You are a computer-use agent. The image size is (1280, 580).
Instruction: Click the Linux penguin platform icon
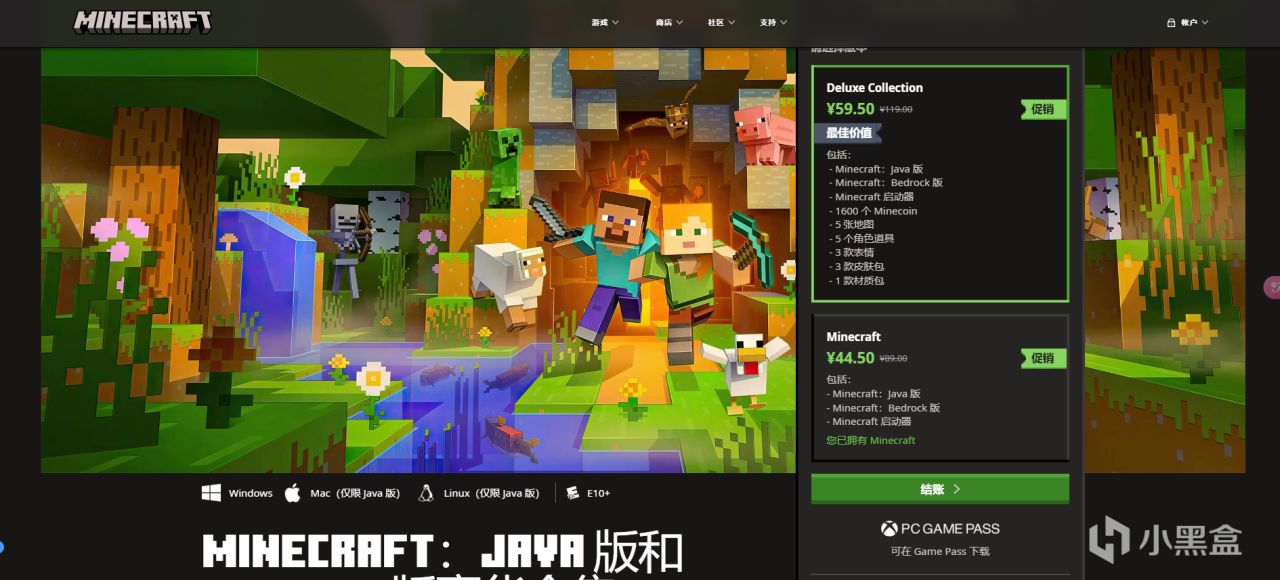pos(426,493)
